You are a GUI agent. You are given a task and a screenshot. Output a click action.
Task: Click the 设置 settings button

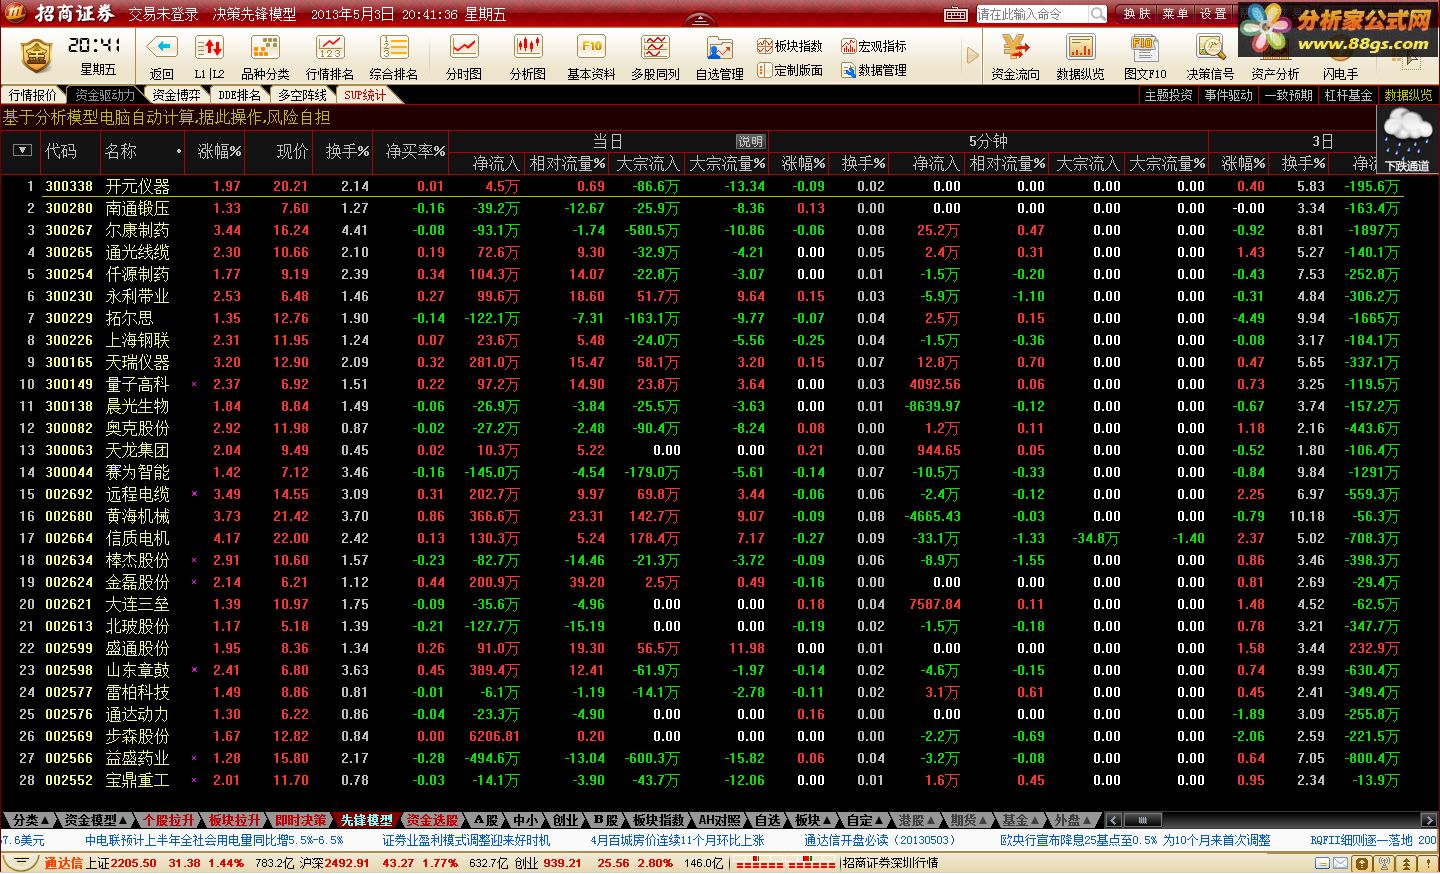pyautogui.click(x=1213, y=14)
